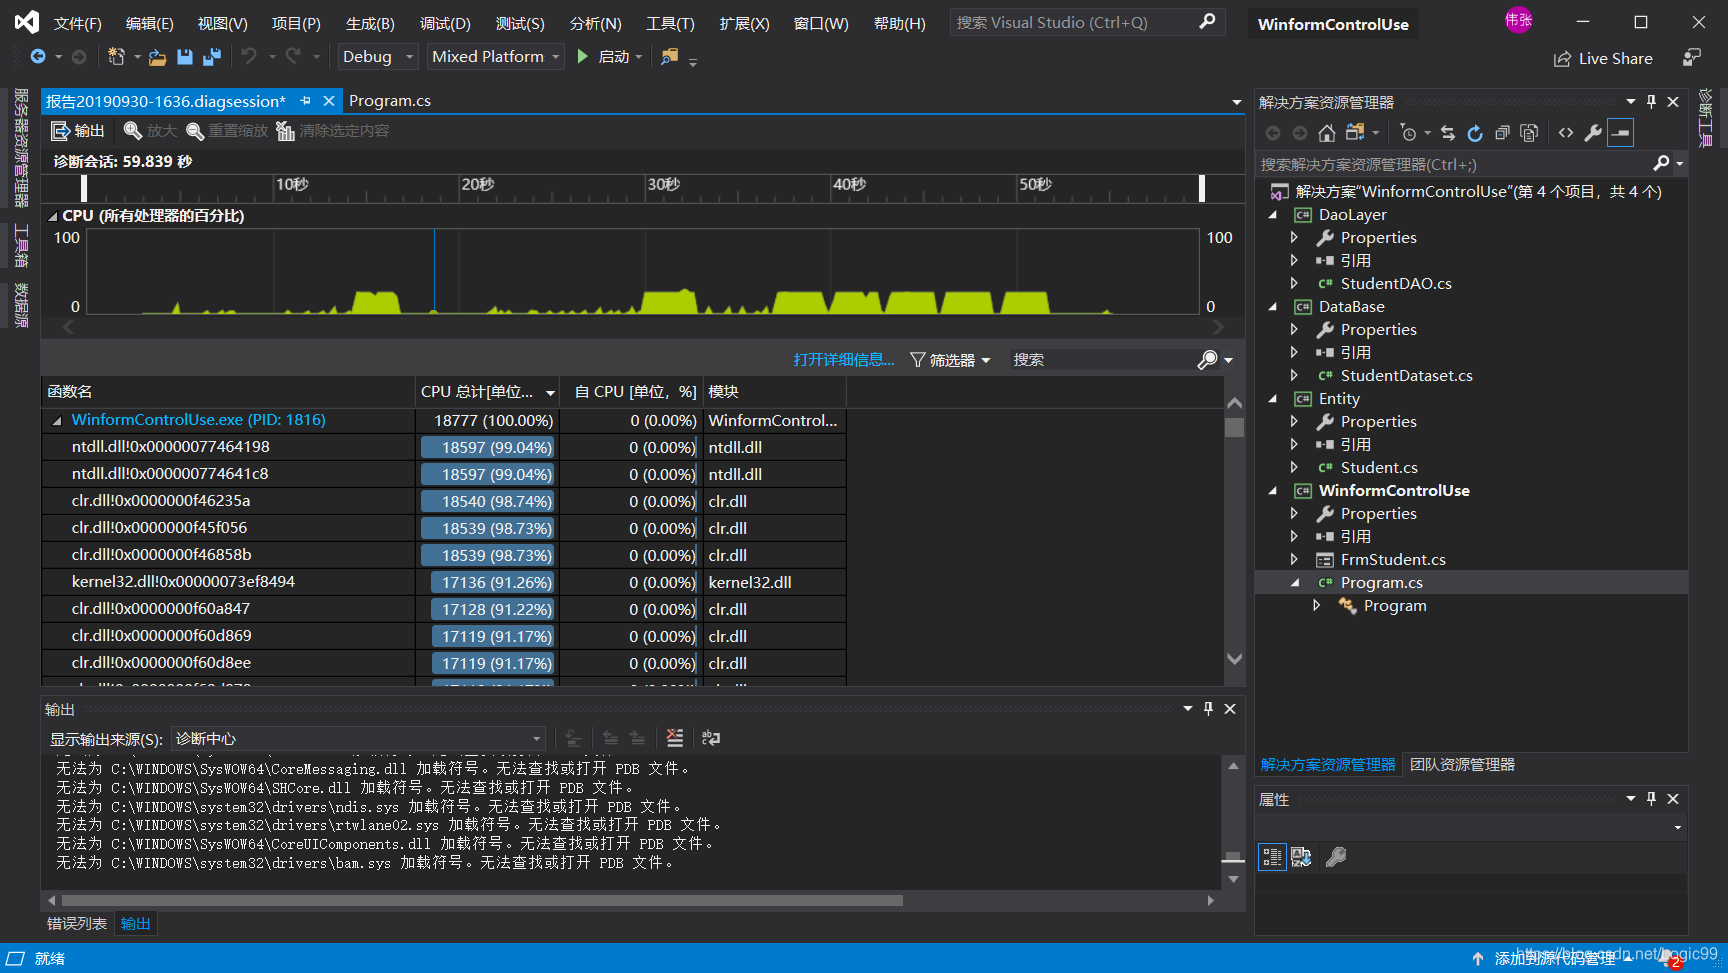Image resolution: width=1728 pixels, height=973 pixels.
Task: Open the 分析(N) menu
Action: click(x=595, y=23)
